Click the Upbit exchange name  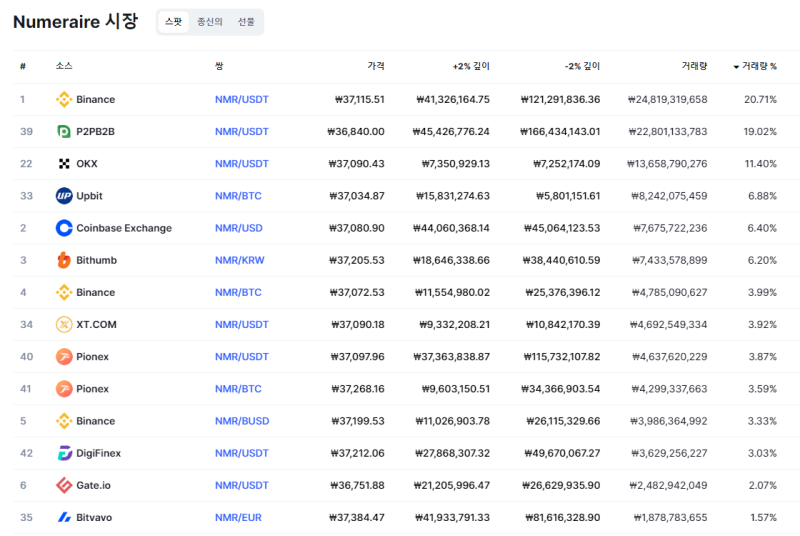click(89, 196)
